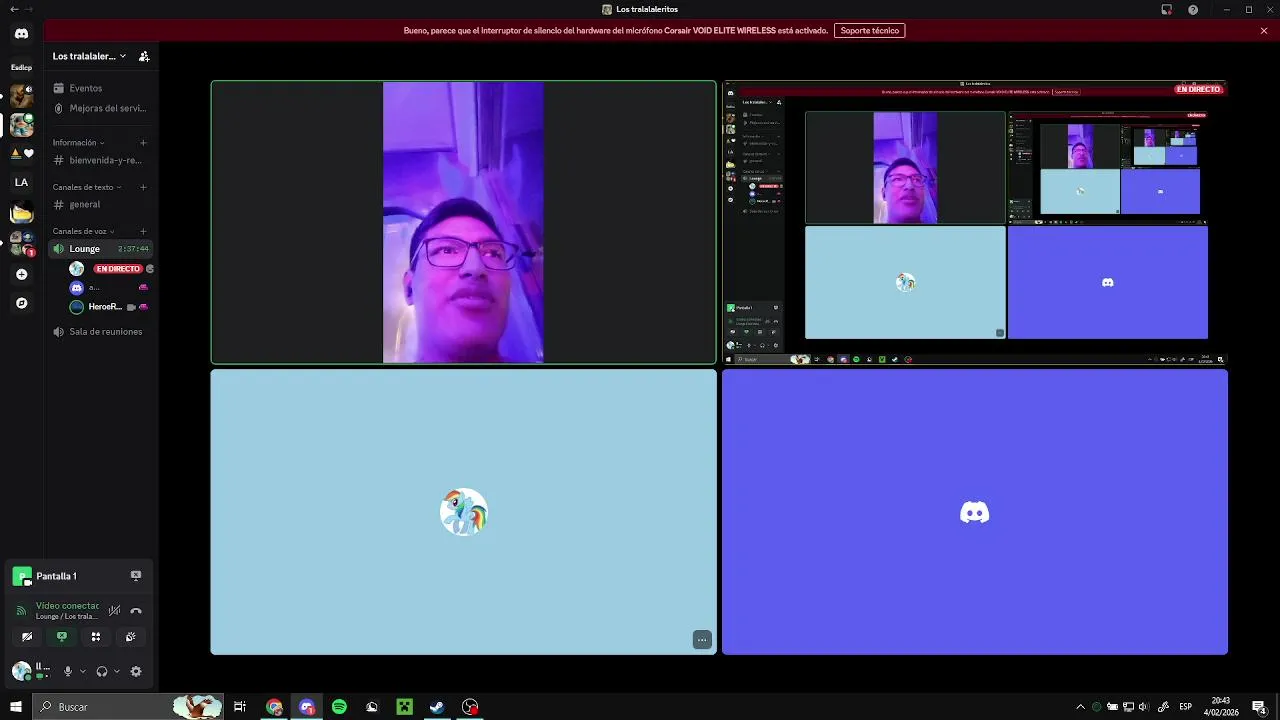The width and height of the screenshot is (1280, 720).
Task: Join Sala de reuniones voice channel
Action: (101, 331)
